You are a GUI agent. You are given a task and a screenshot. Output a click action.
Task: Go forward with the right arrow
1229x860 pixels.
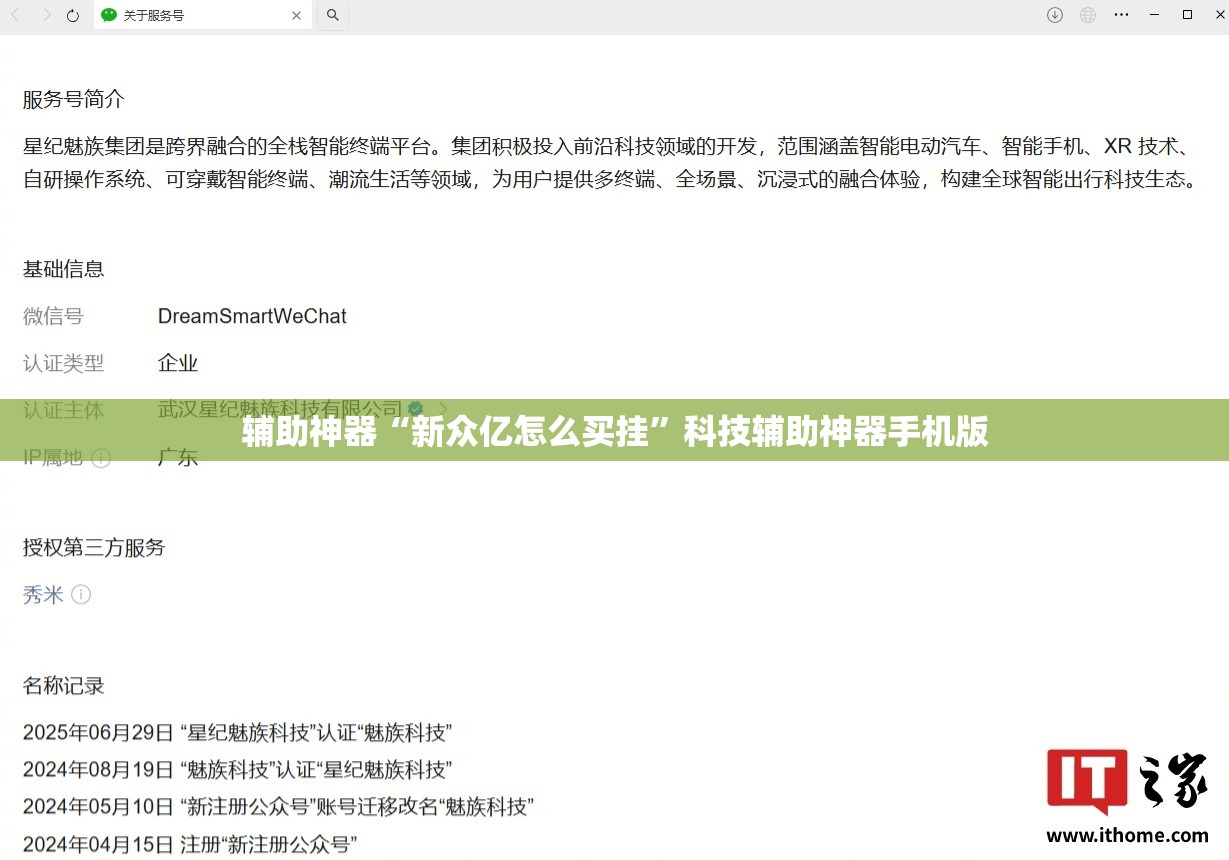coord(45,15)
